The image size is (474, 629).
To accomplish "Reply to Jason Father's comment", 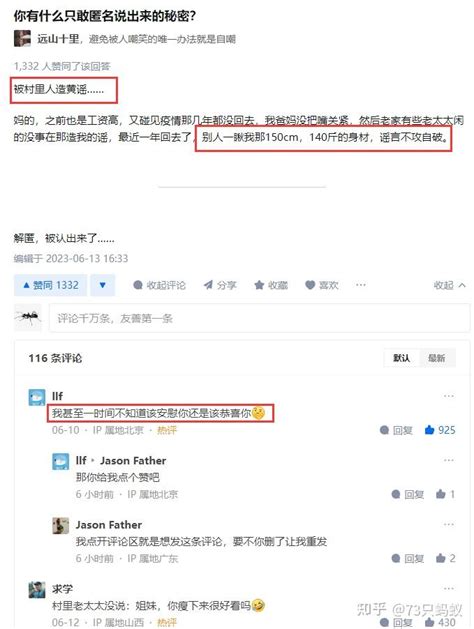I will tap(408, 558).
